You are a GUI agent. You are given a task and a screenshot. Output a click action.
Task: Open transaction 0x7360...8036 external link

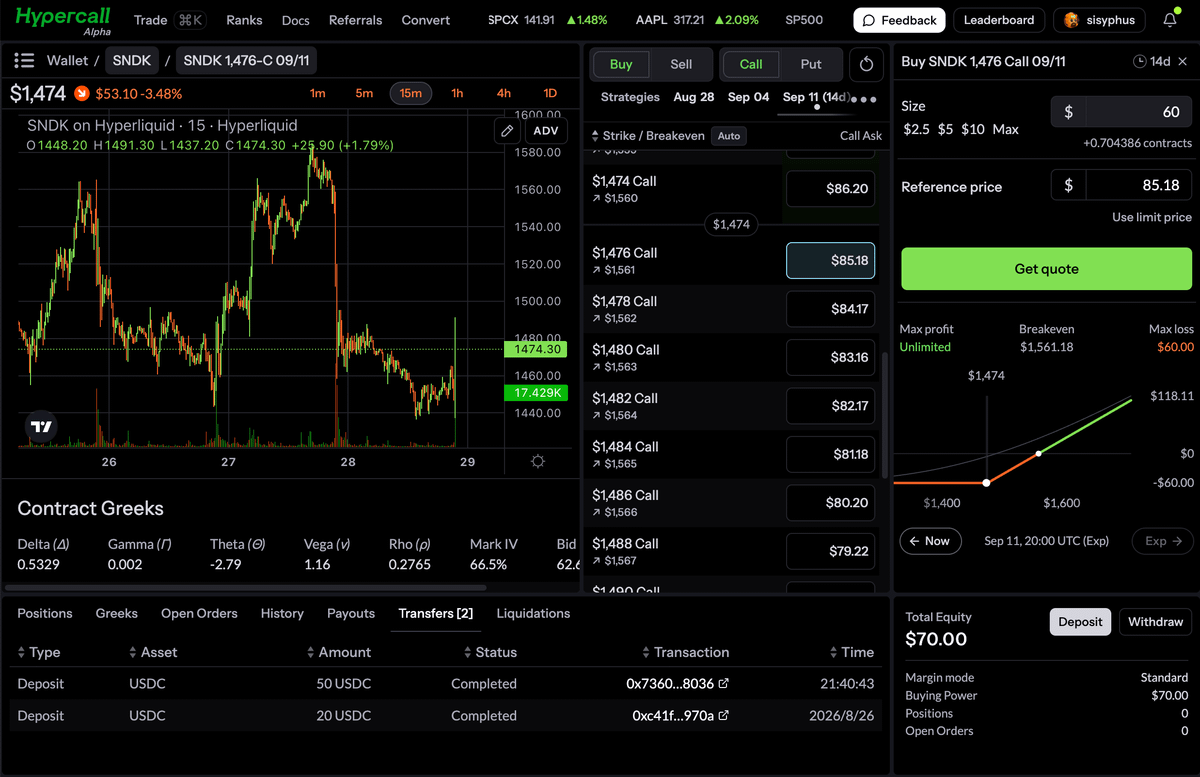point(724,684)
